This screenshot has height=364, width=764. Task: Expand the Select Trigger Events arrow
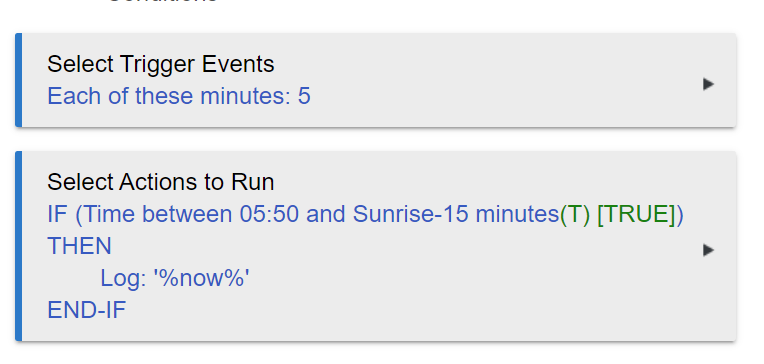tap(708, 84)
